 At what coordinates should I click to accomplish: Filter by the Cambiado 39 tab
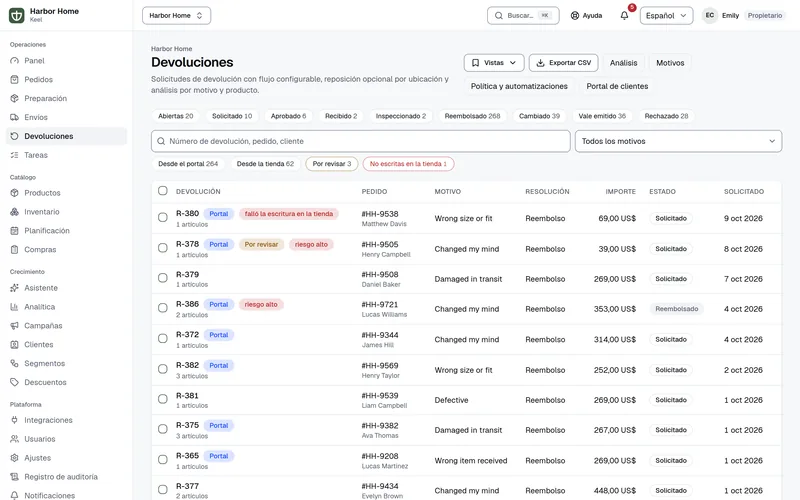tap(539, 116)
